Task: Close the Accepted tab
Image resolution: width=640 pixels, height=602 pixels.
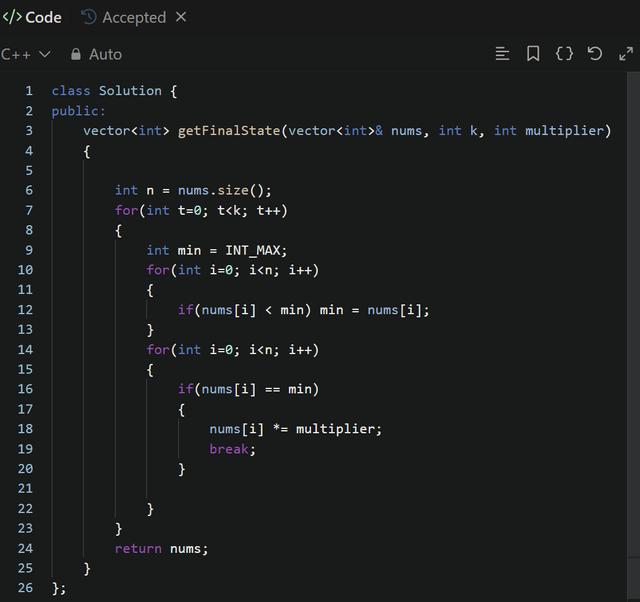Action: [x=181, y=17]
